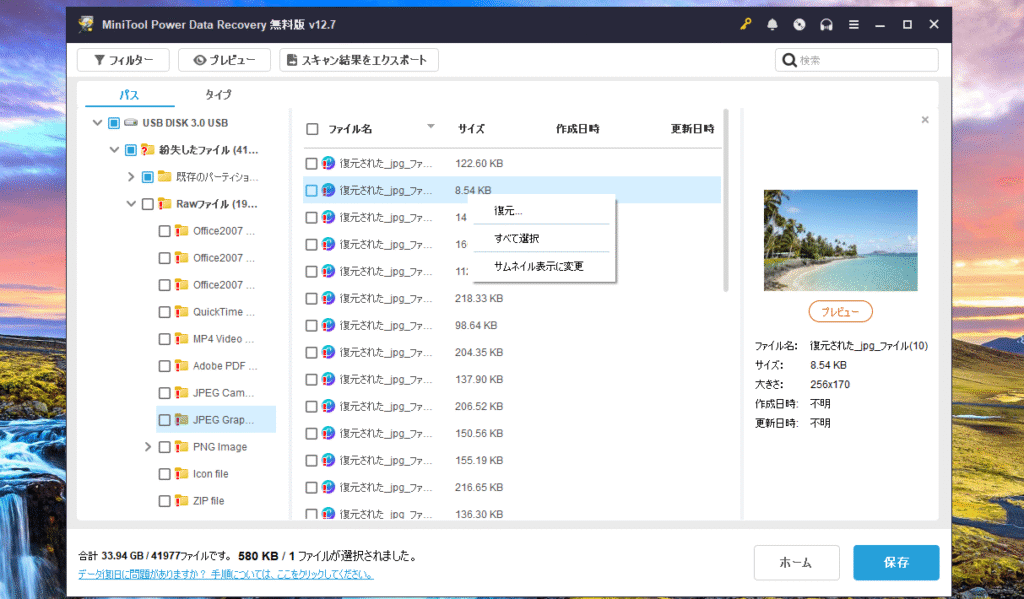The height and width of the screenshot is (599, 1024).
Task: Expand the 既存のパーティション node
Action: (x=131, y=177)
